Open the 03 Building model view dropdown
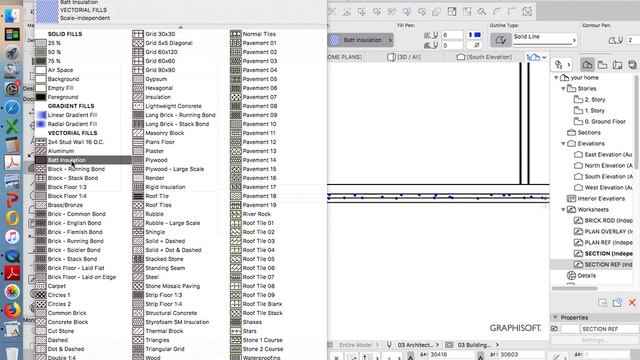This screenshot has height=360, width=640. click(478, 345)
